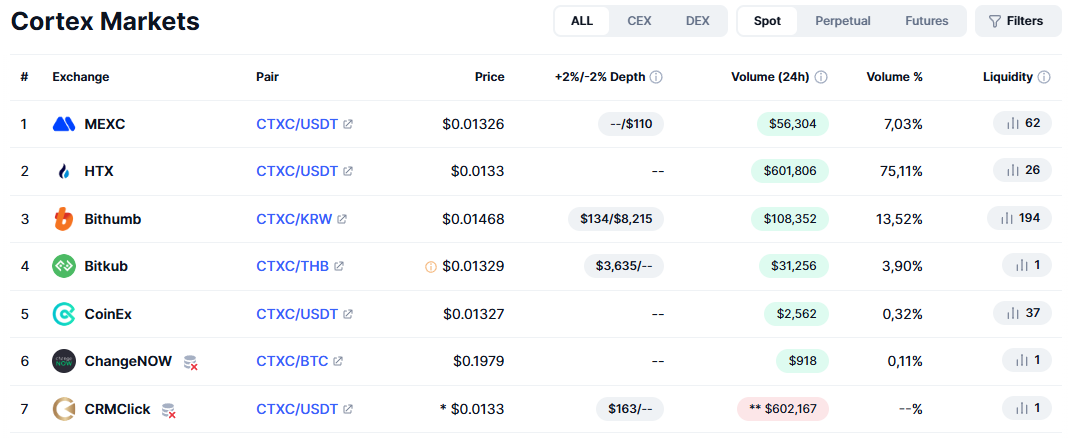Click the CoinEx exchange logo
The width and height of the screenshot is (1068, 444).
64,314
